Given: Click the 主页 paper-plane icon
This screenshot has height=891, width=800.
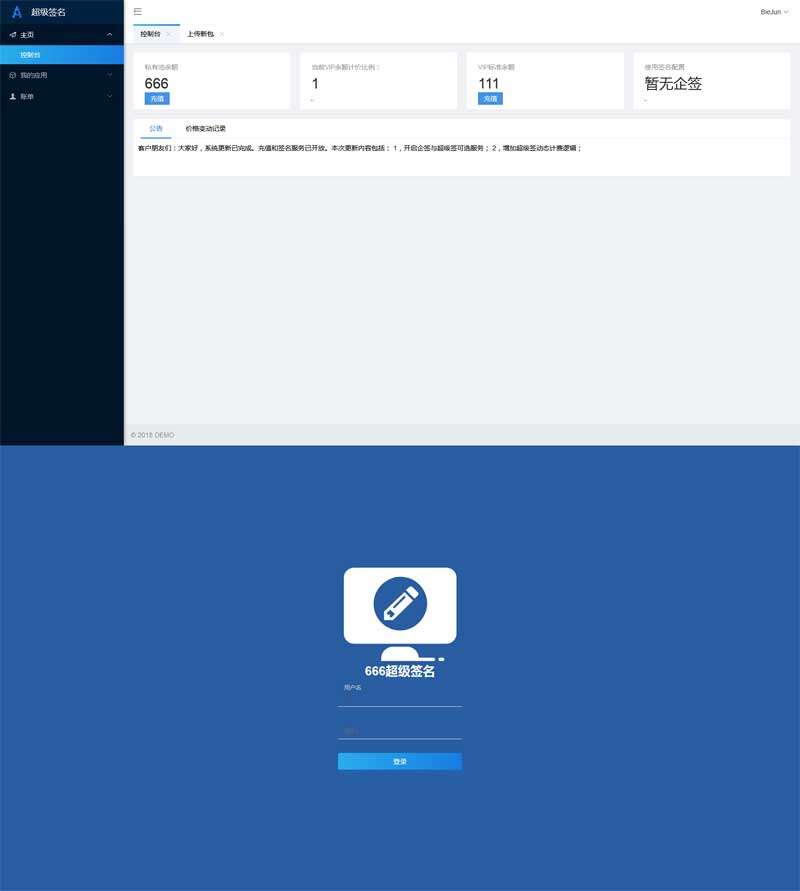Looking at the screenshot, I should tap(12, 35).
